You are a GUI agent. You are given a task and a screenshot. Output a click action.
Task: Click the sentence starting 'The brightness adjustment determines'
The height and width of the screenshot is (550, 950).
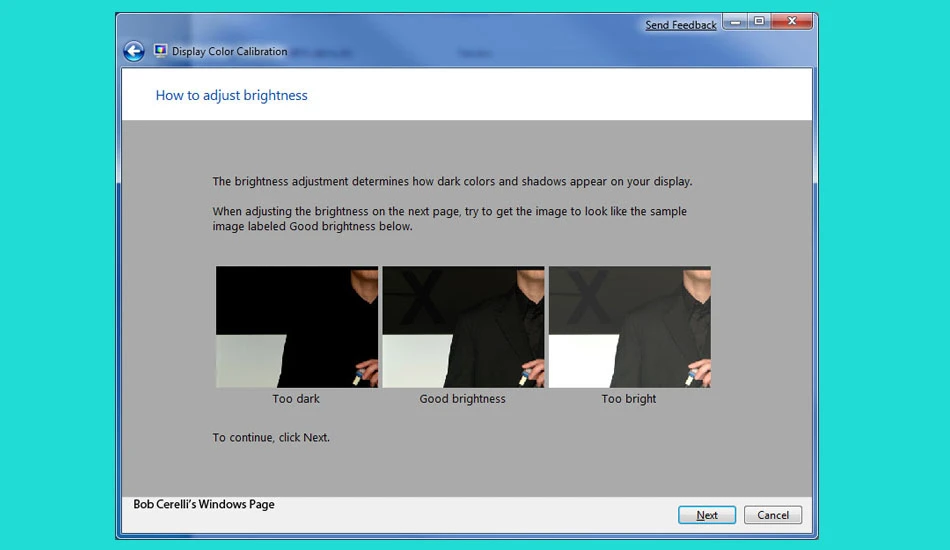click(x=452, y=181)
